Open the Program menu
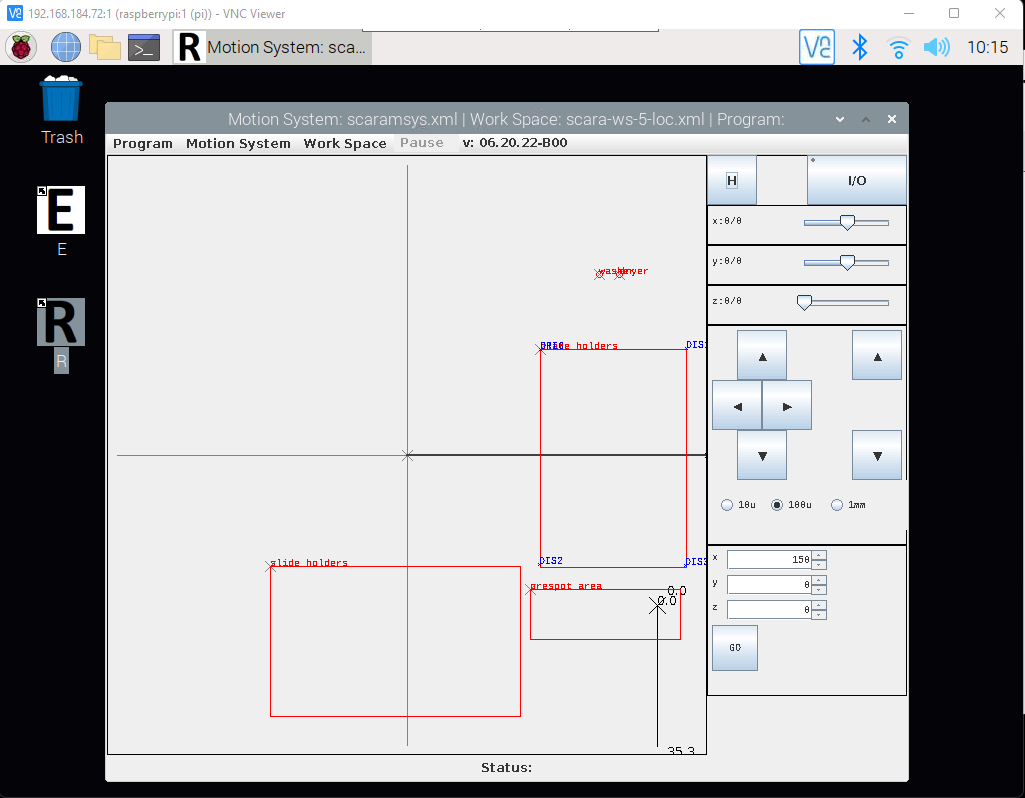The image size is (1025, 798). pos(143,143)
